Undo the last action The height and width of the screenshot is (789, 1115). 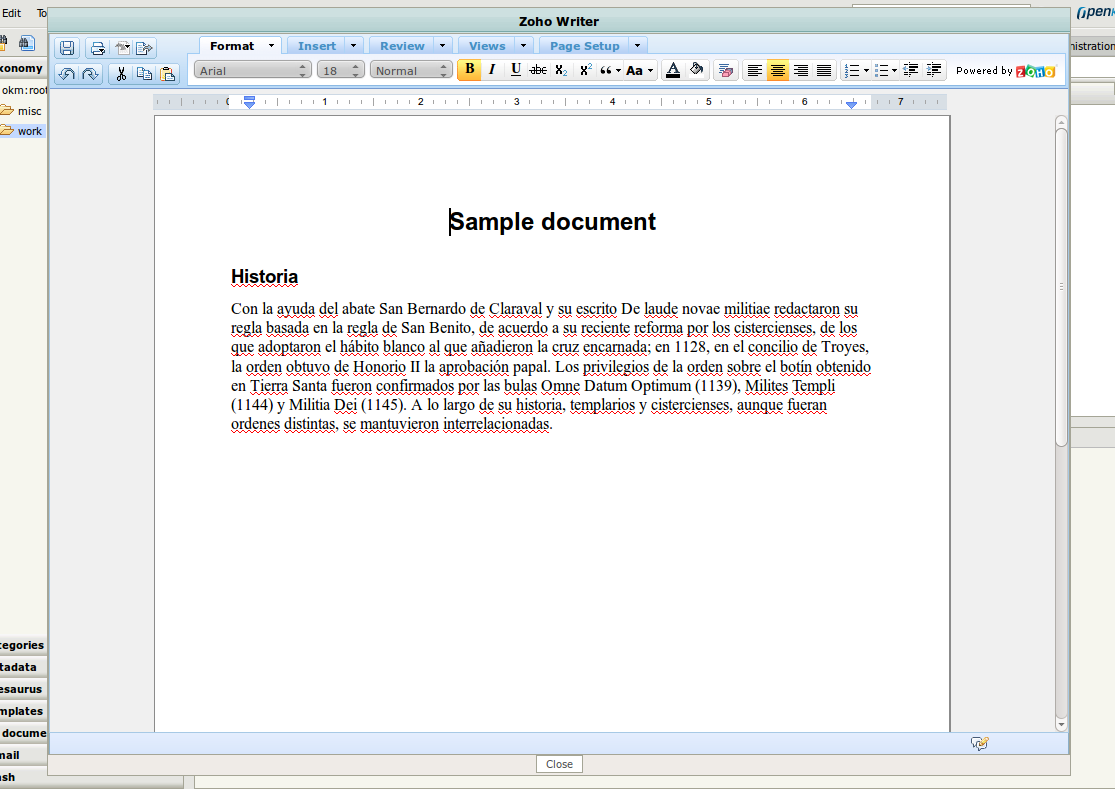67,74
